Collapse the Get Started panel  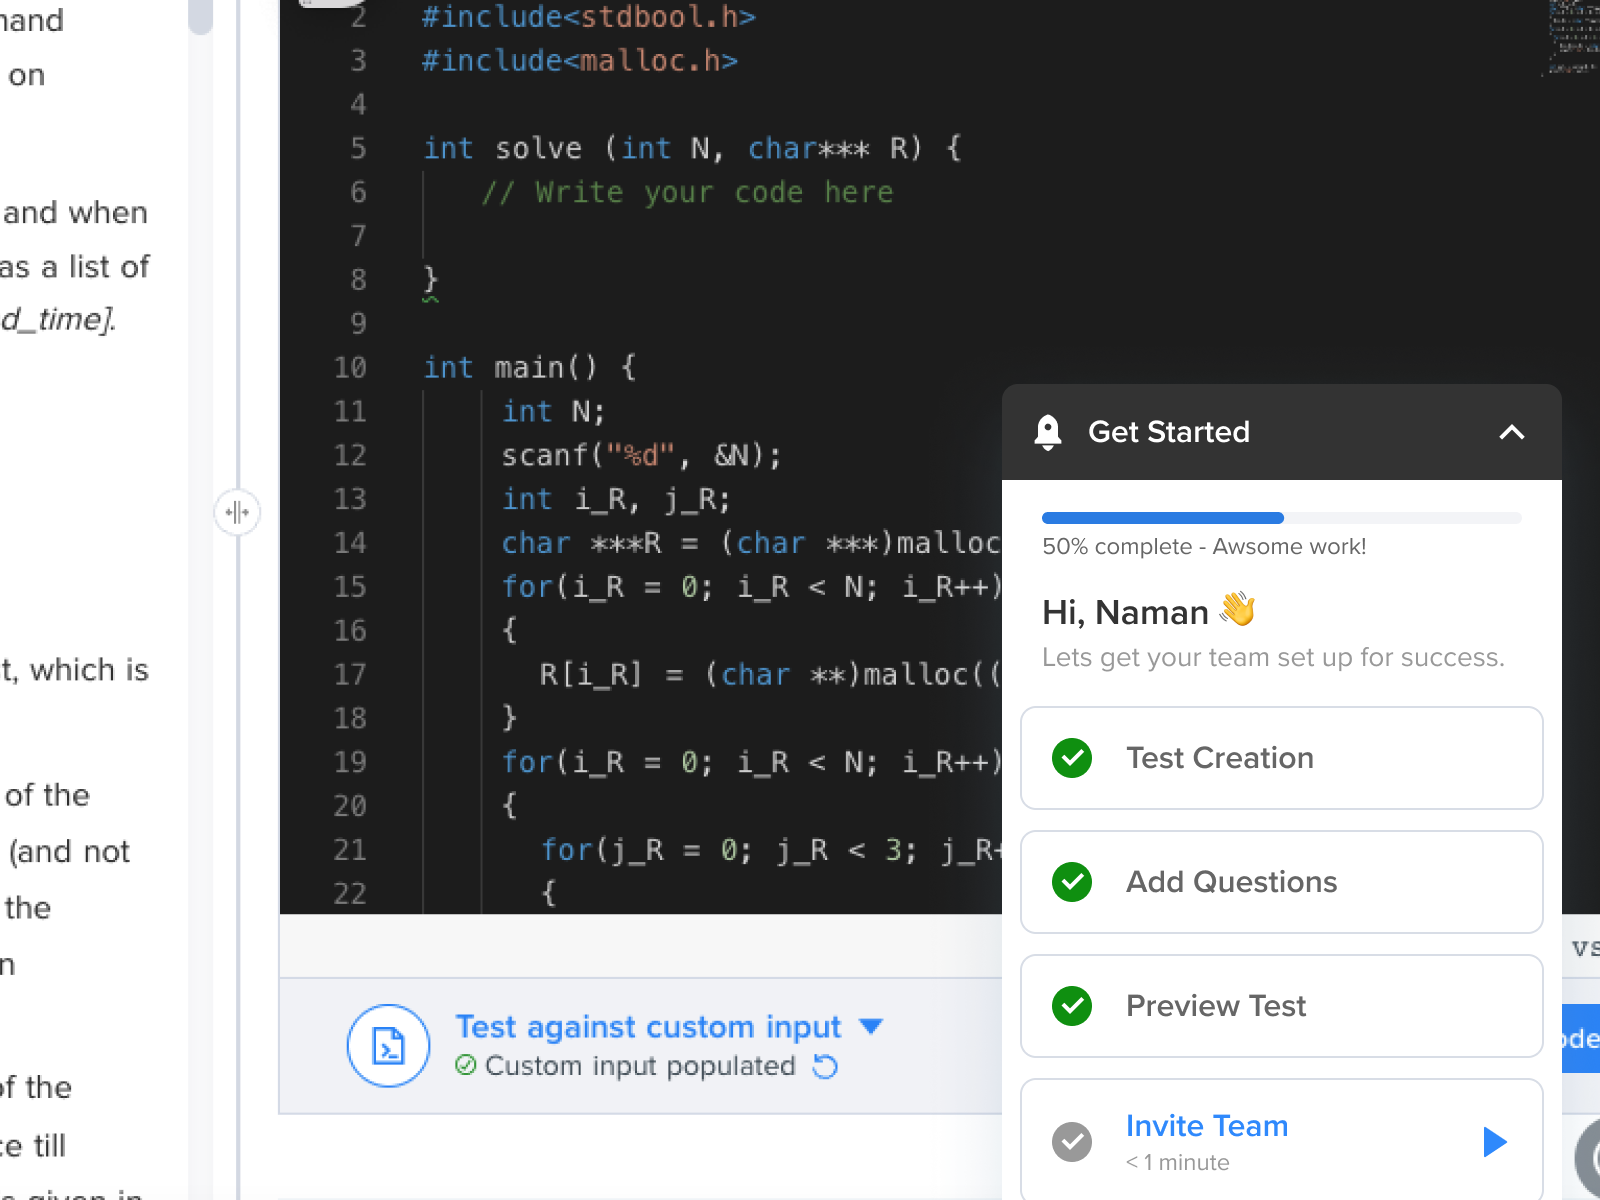(x=1512, y=433)
